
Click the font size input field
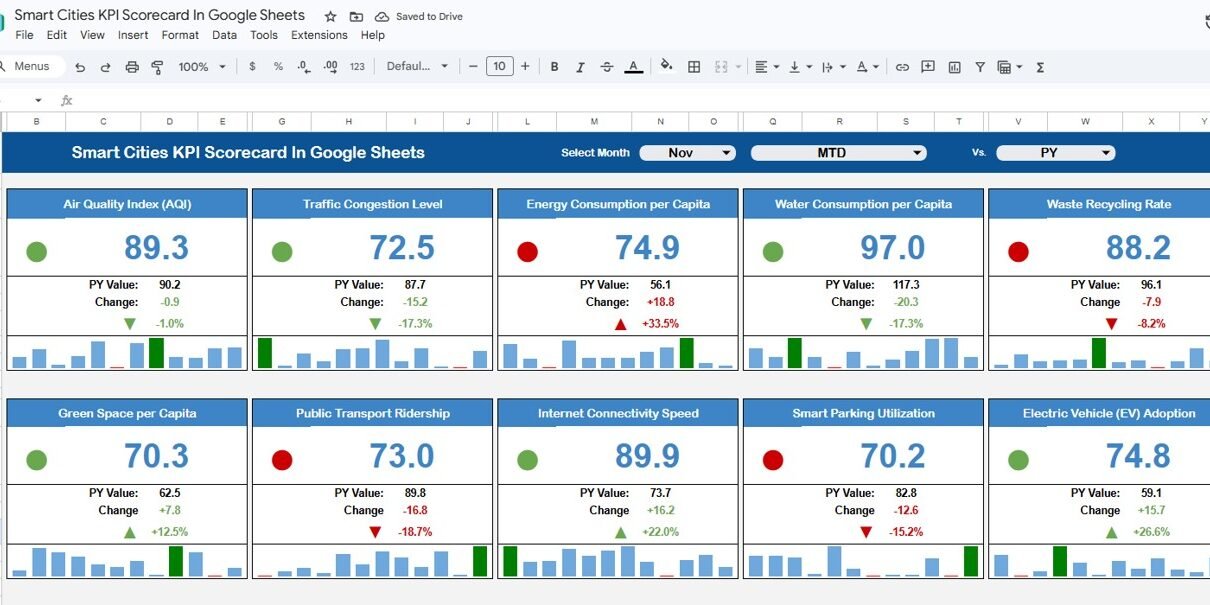(x=499, y=67)
